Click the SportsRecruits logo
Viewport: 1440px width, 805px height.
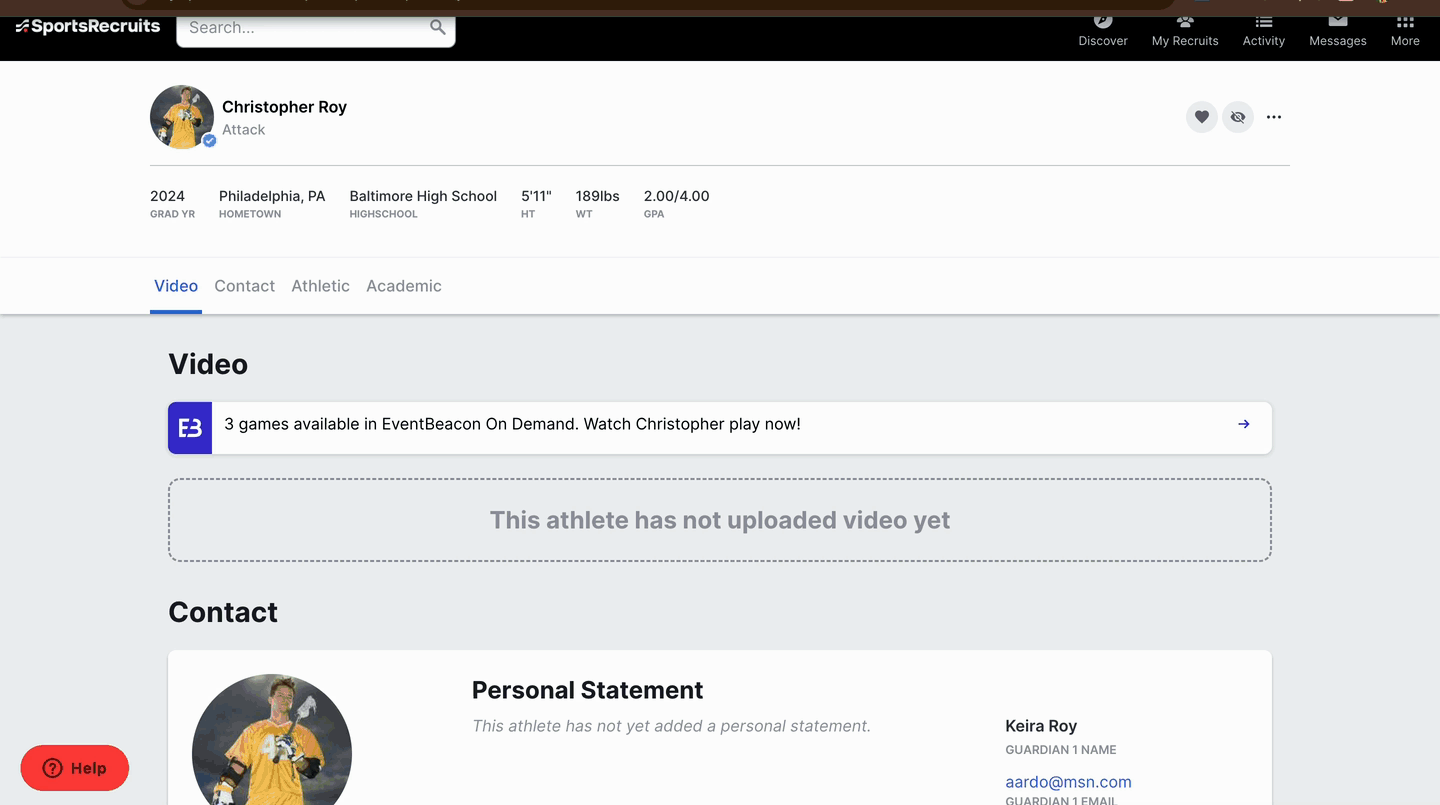click(x=88, y=27)
